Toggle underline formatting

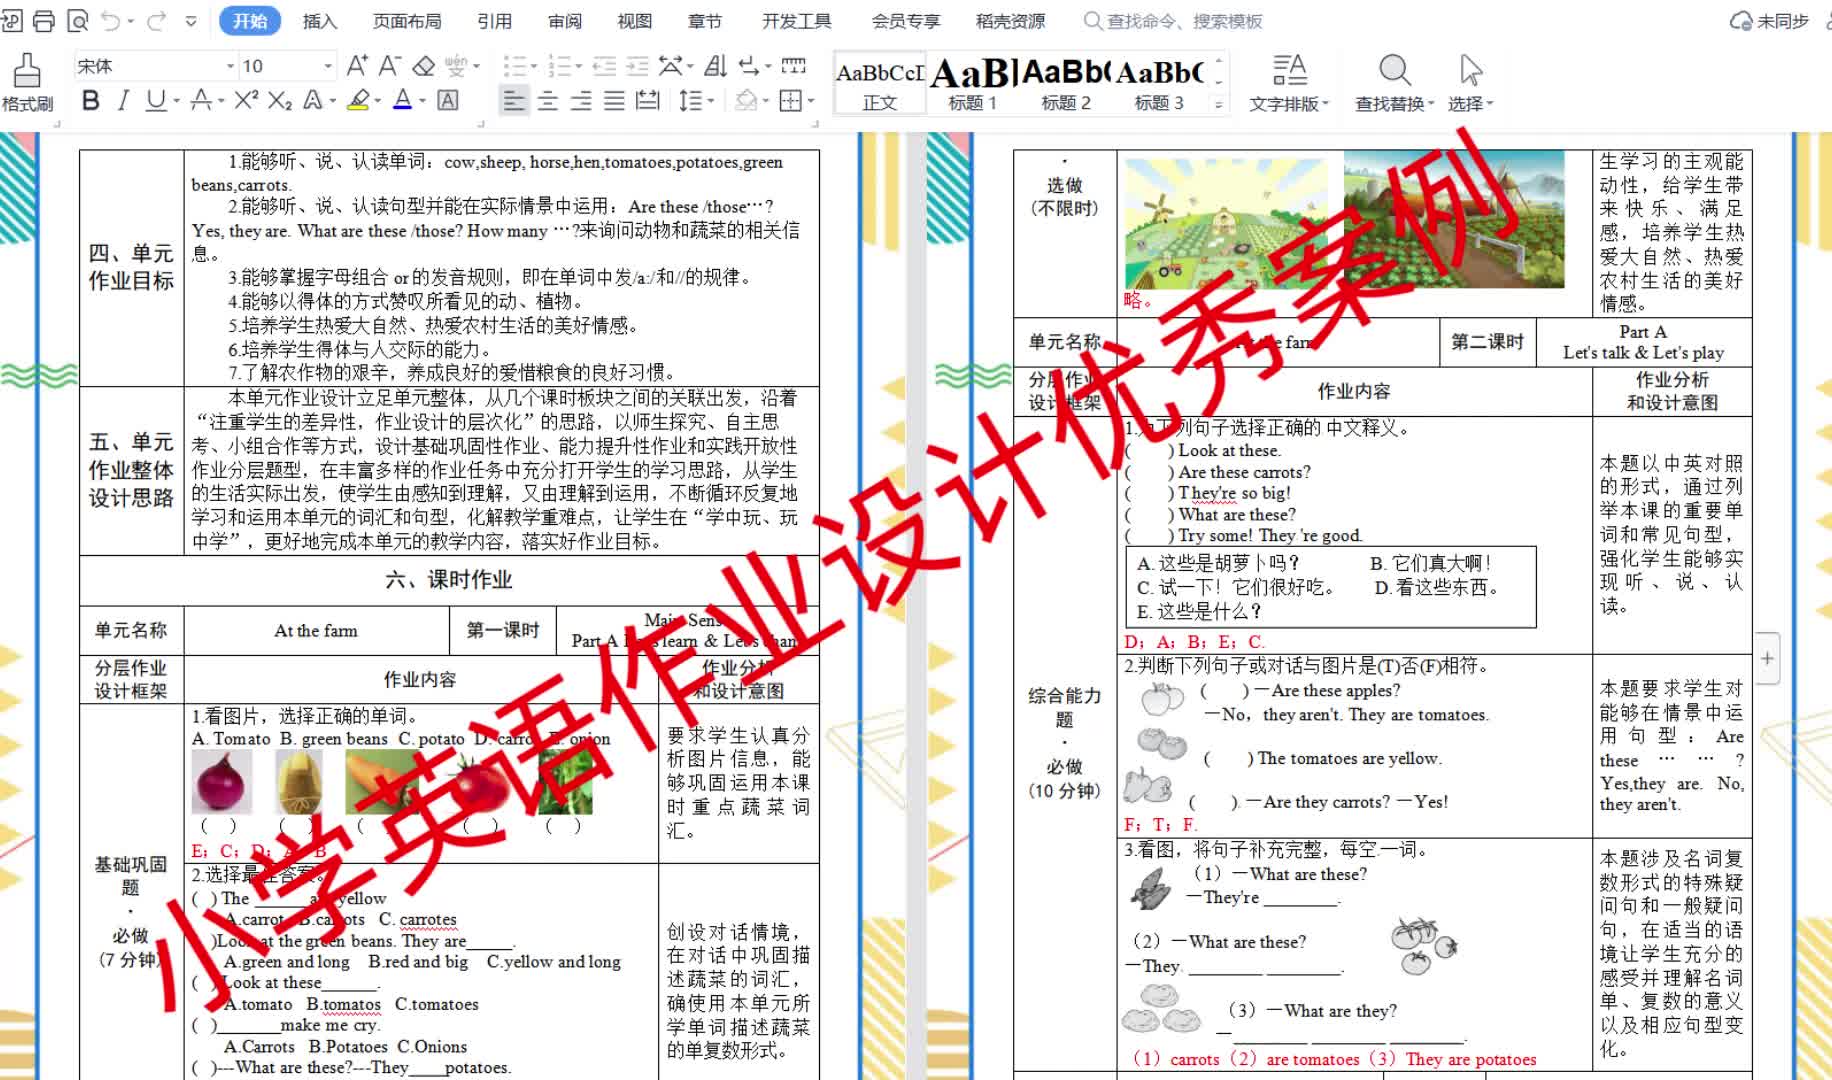(x=156, y=100)
